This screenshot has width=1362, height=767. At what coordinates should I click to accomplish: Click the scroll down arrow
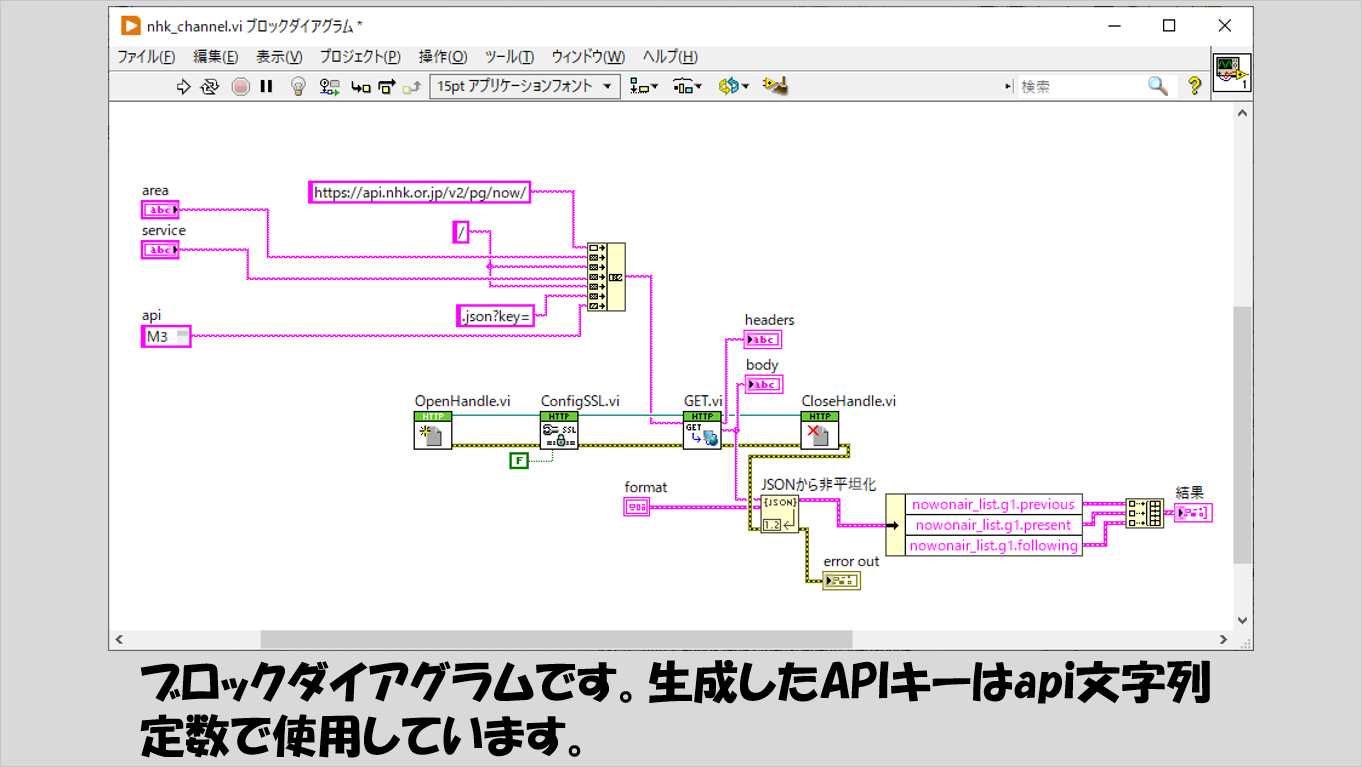[x=1242, y=620]
